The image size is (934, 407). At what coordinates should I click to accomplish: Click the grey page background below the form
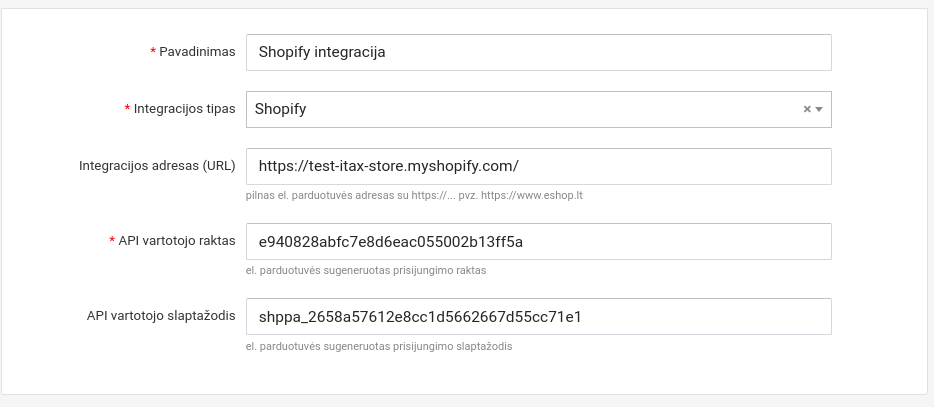click(x=467, y=401)
